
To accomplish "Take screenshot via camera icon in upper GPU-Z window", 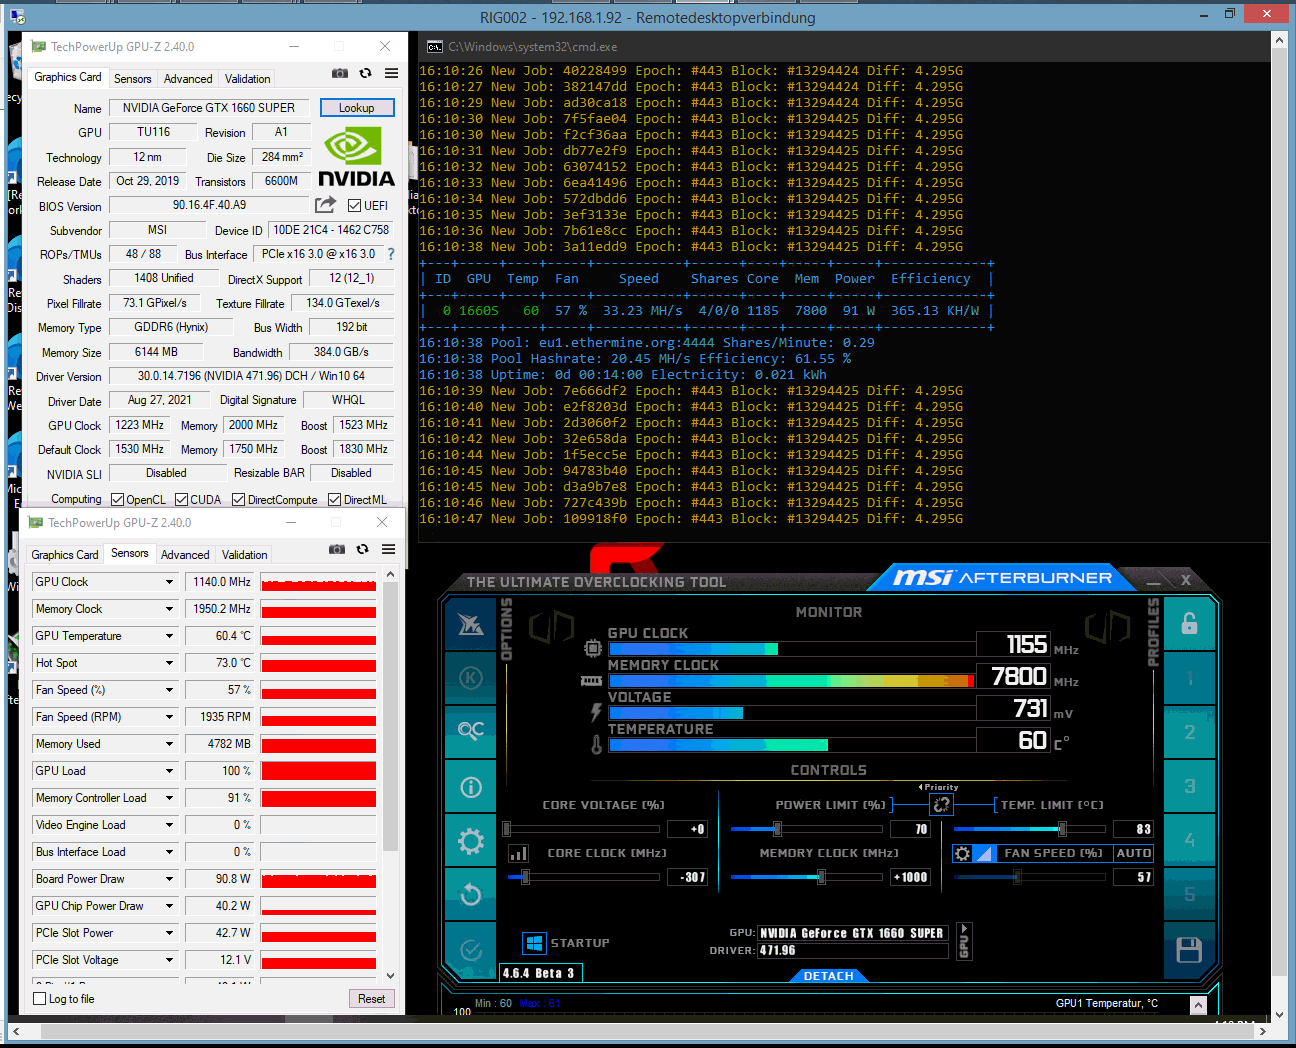I will 340,73.
